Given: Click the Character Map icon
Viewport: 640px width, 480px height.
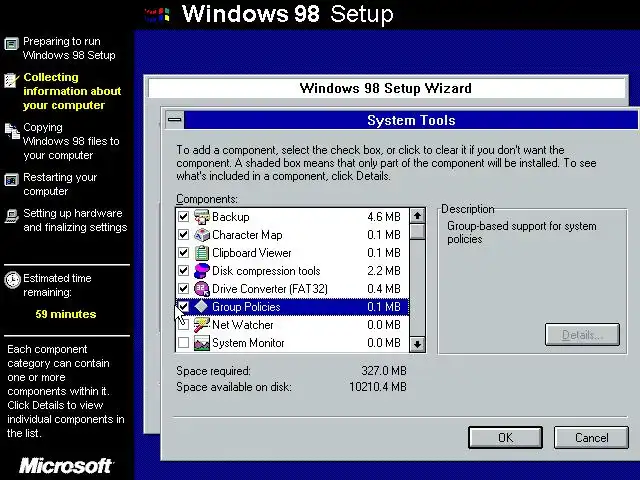Looking at the screenshot, I should point(202,235).
